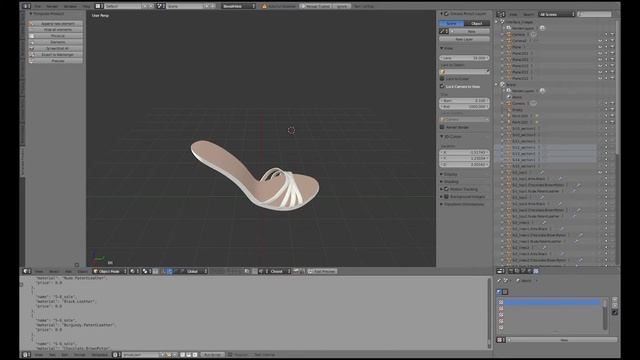The height and width of the screenshot is (360, 640).
Task: Collapse the left tool panel header triangle
Action: (x=31, y=13)
